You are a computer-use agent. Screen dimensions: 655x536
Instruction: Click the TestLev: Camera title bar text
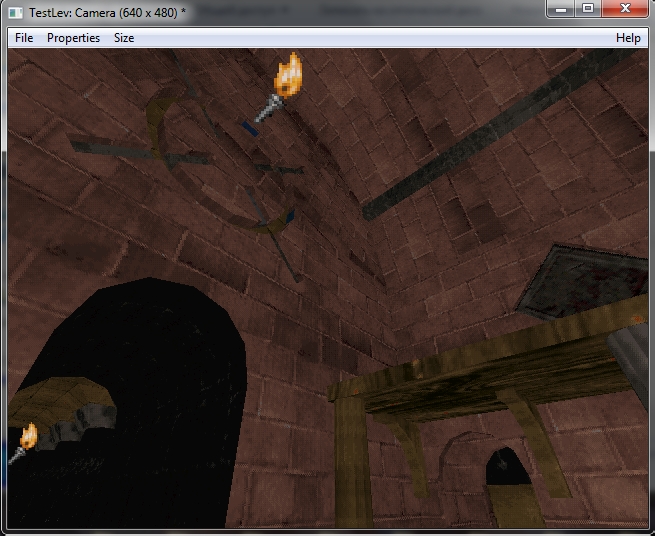click(107, 13)
